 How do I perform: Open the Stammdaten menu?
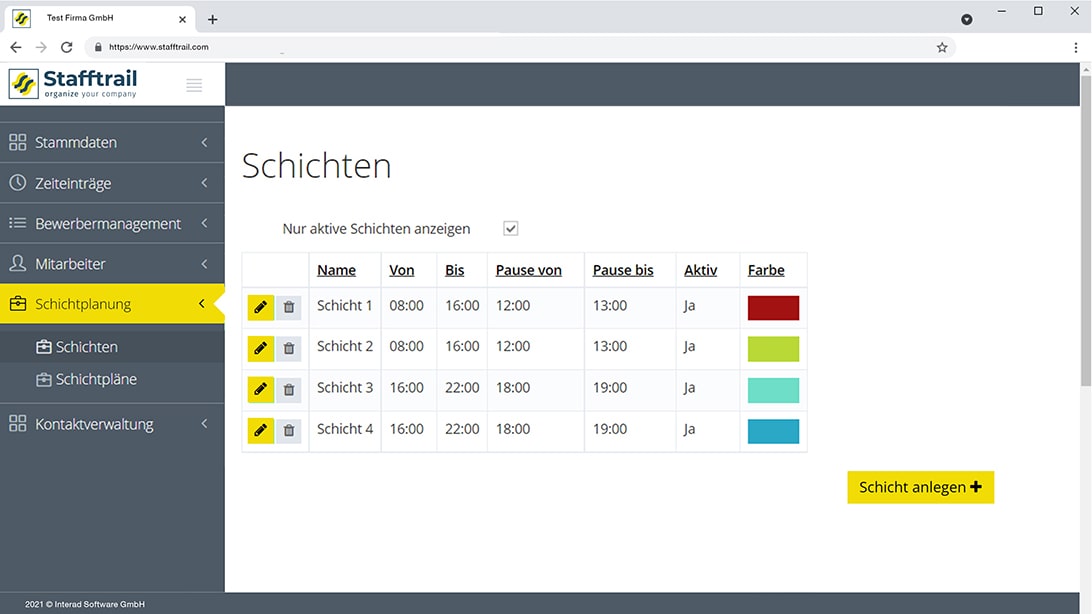click(x=112, y=142)
